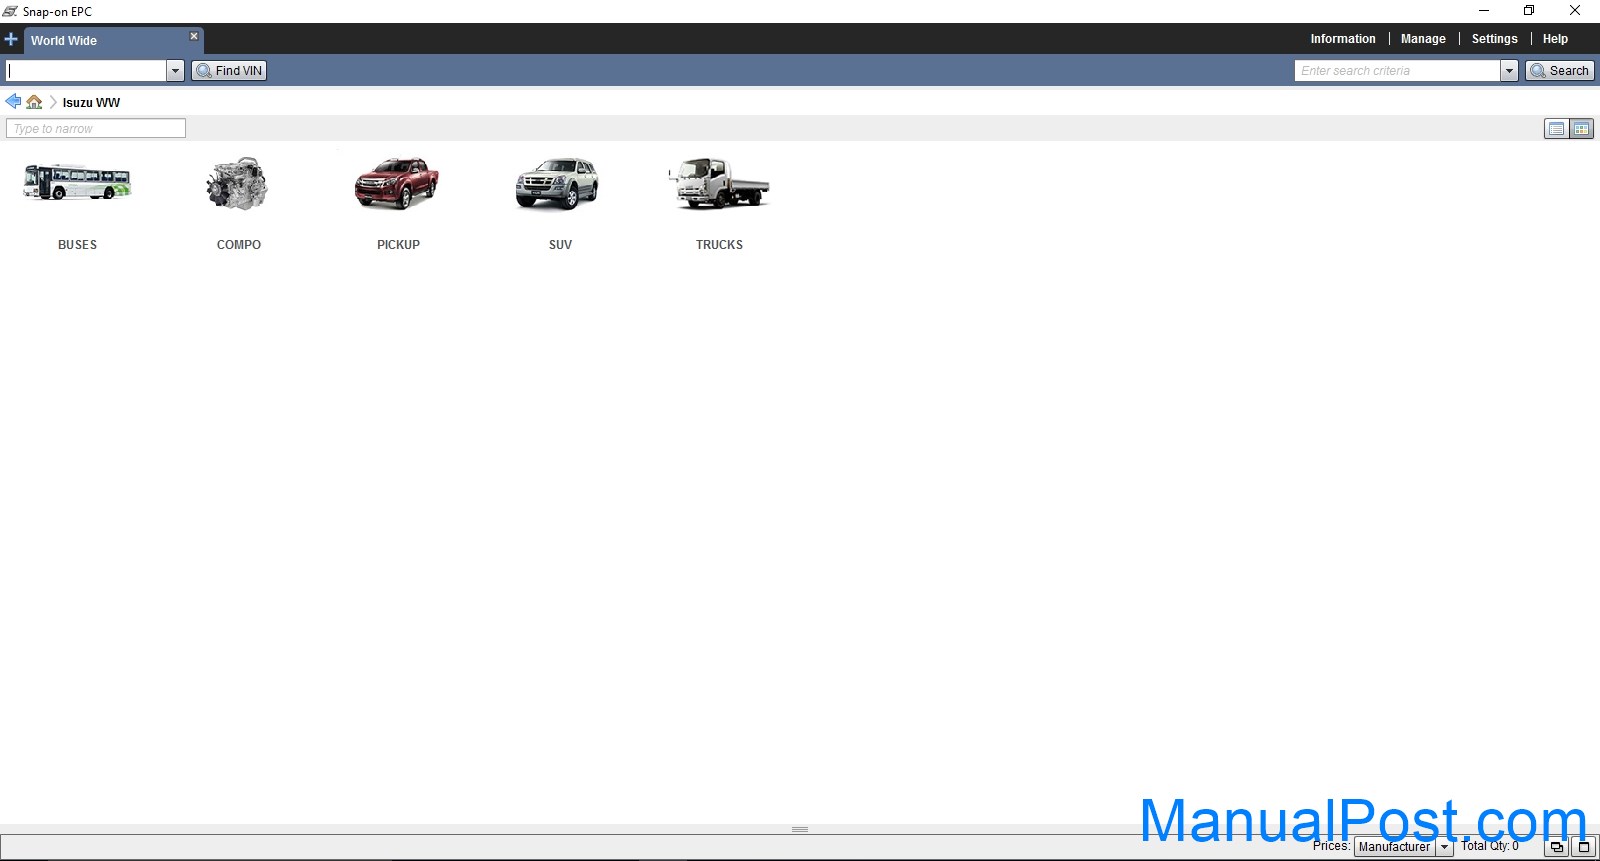Click the Search button
1600x861 pixels.
[x=1559, y=71]
